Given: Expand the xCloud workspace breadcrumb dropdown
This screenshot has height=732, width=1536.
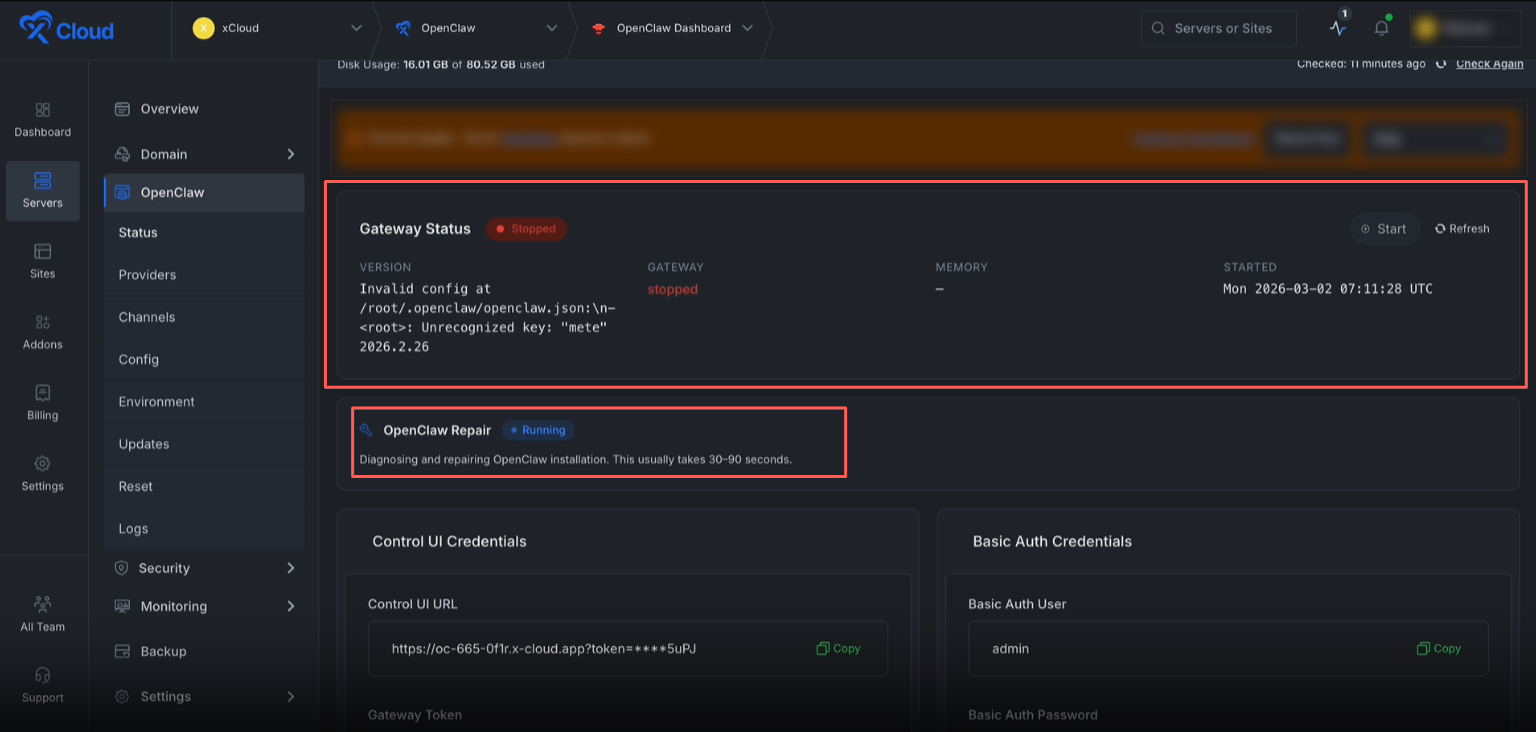Looking at the screenshot, I should click(x=355, y=28).
